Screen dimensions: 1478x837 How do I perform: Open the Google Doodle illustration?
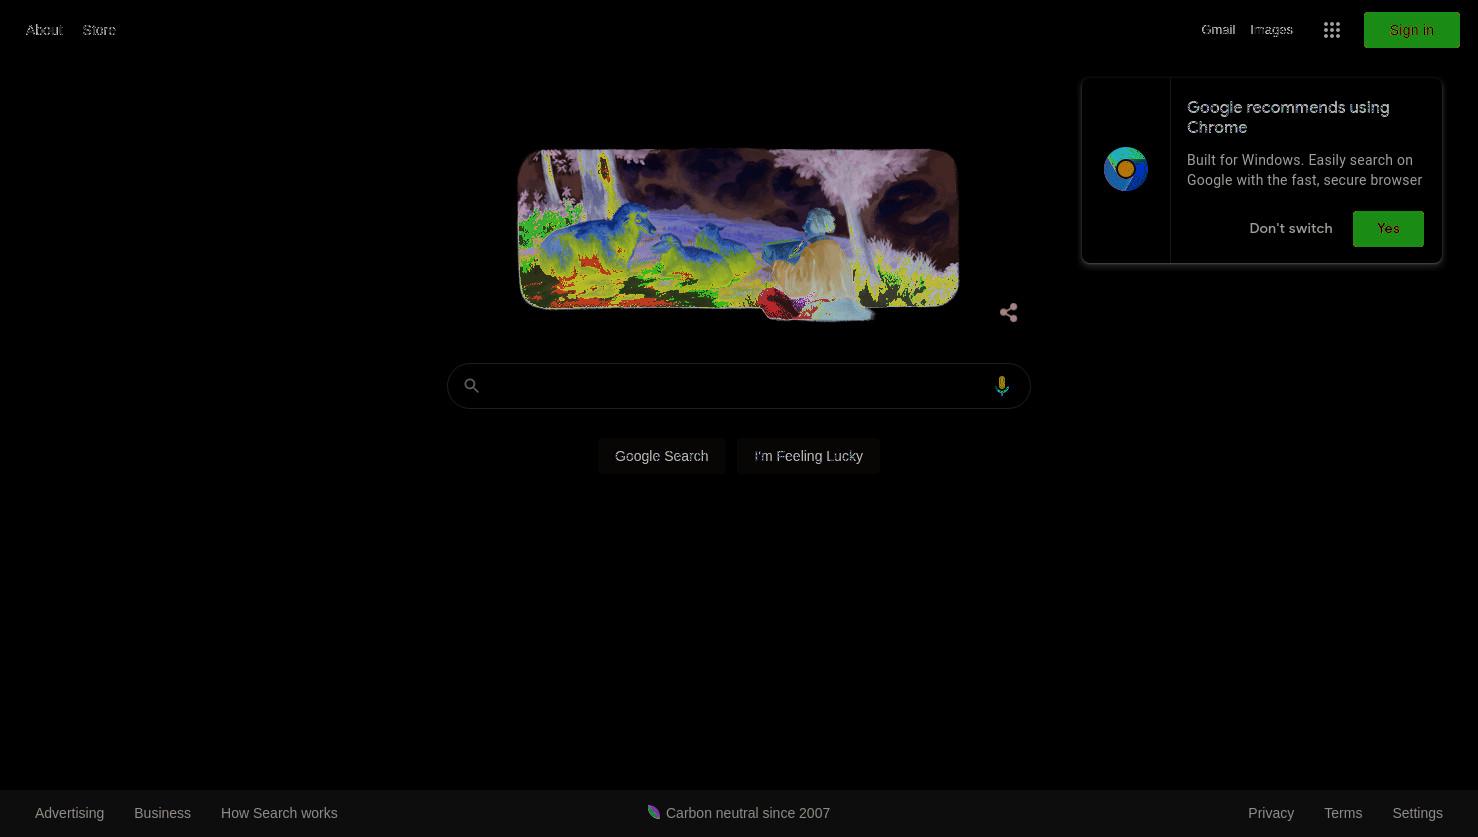(x=738, y=234)
